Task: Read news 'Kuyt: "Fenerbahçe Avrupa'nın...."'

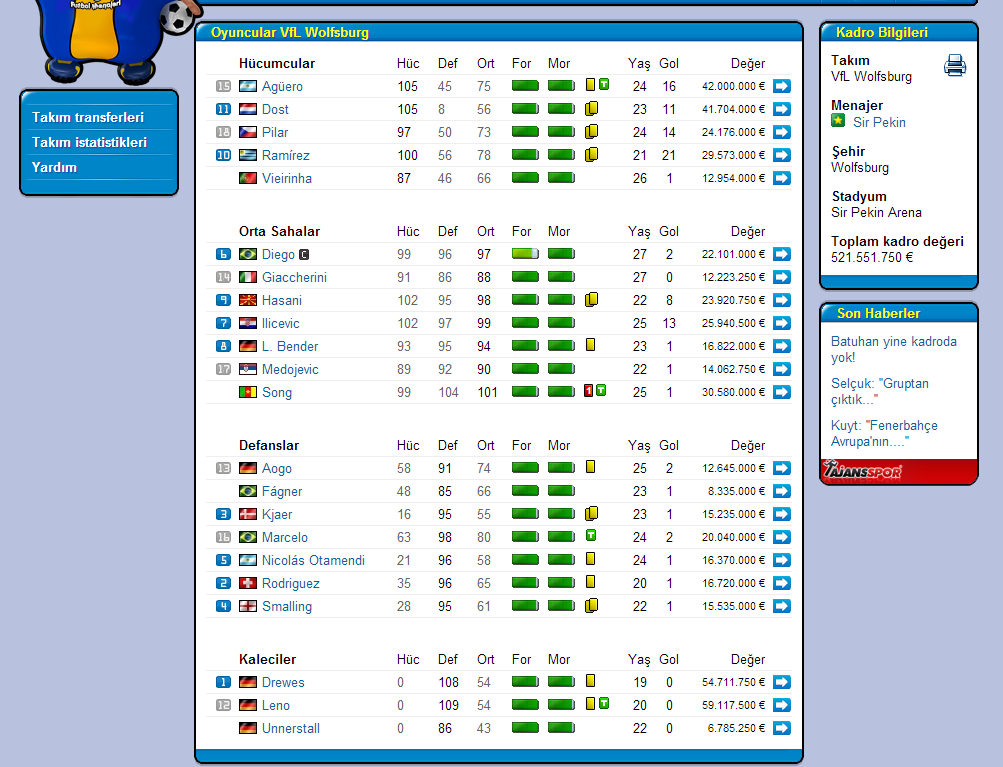Action: (884, 434)
